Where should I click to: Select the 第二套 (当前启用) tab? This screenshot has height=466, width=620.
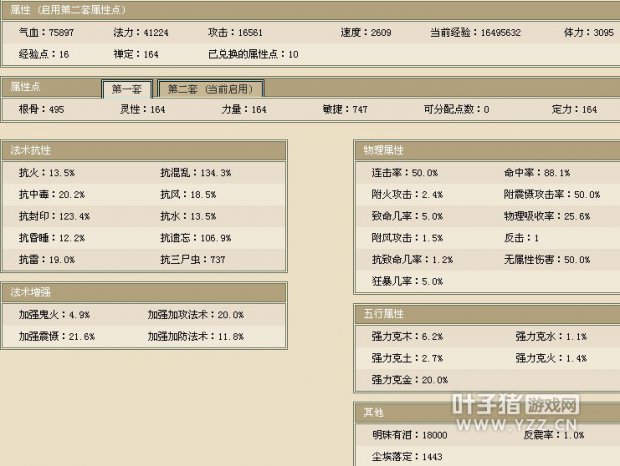point(211,89)
